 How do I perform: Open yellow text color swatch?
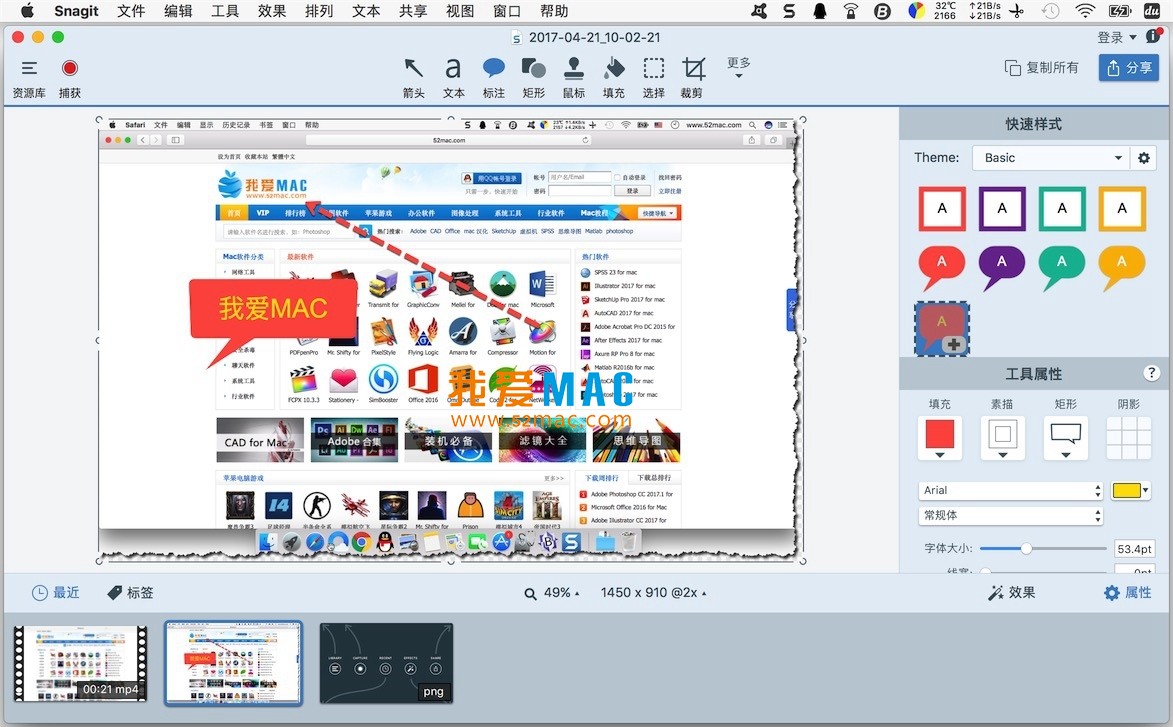click(1130, 491)
